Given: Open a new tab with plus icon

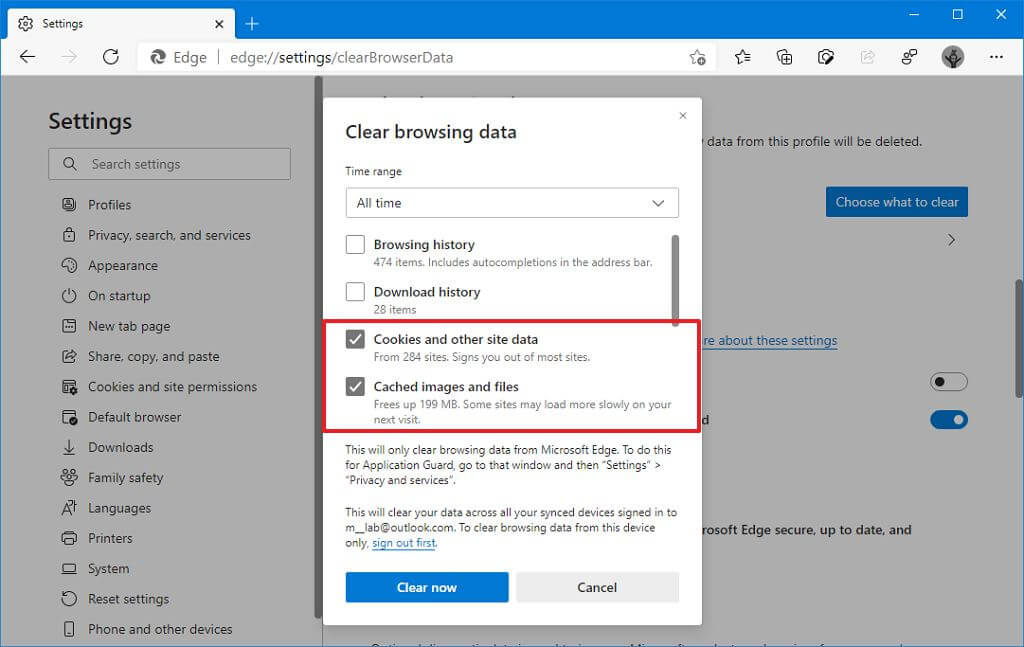Looking at the screenshot, I should (252, 24).
